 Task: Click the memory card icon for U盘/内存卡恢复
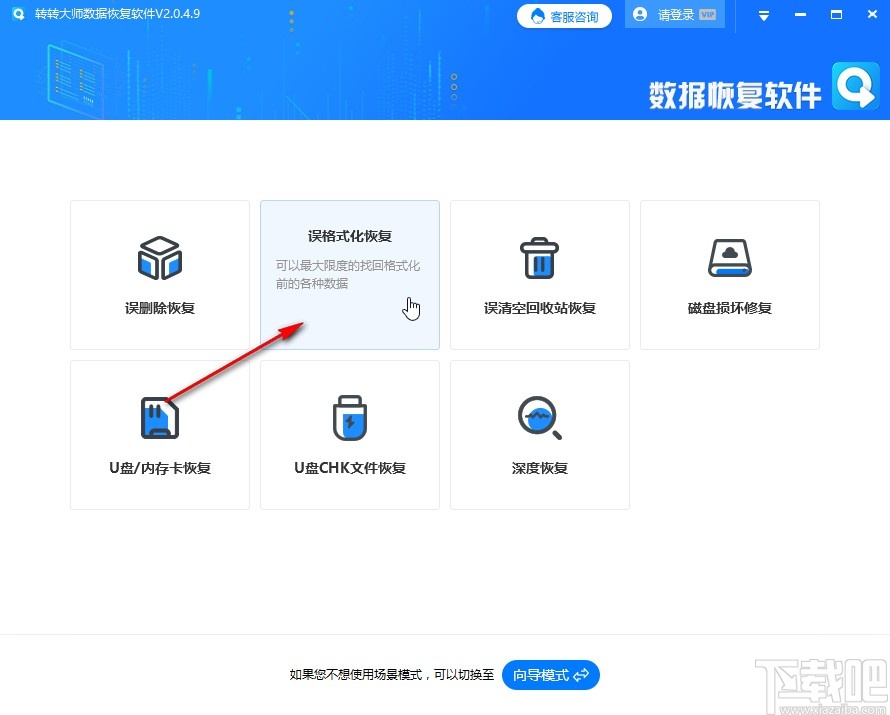coord(159,418)
